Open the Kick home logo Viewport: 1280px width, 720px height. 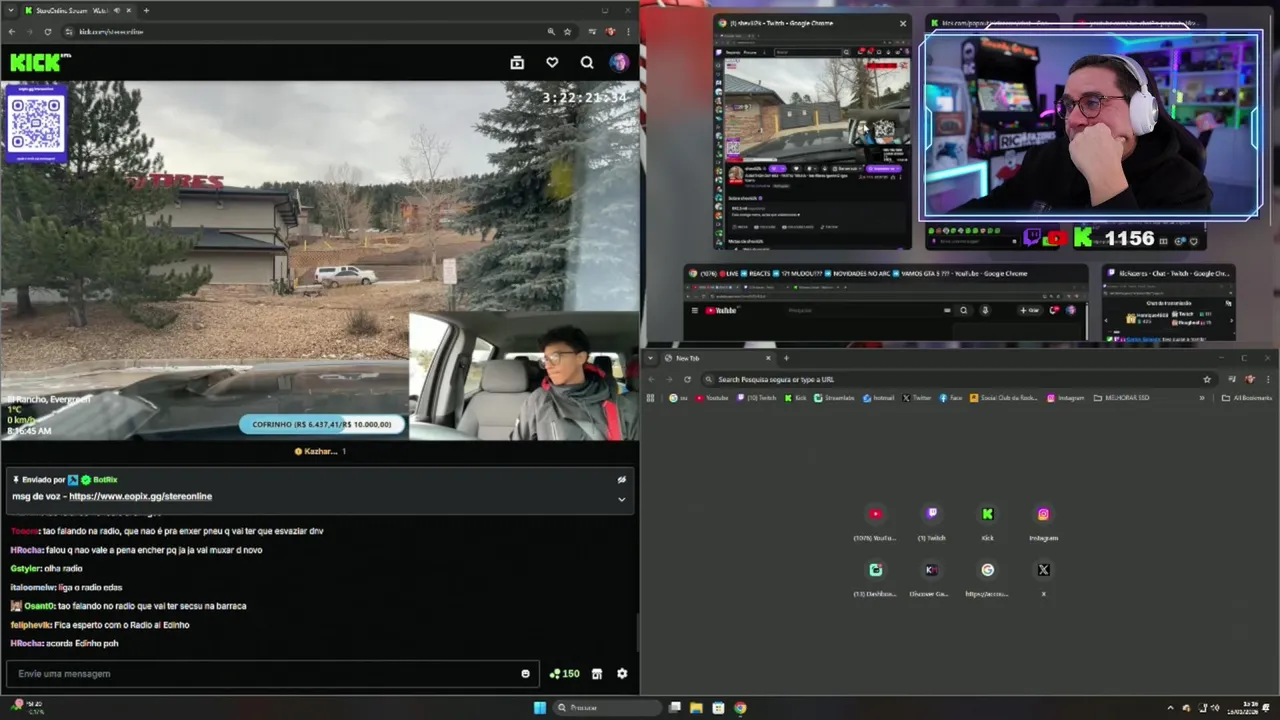click(40, 62)
